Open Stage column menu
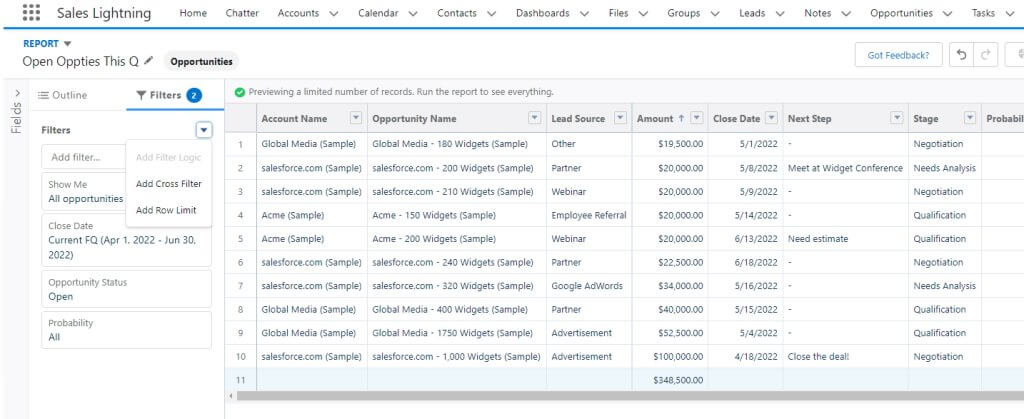This screenshot has width=1024, height=419. 970,118
